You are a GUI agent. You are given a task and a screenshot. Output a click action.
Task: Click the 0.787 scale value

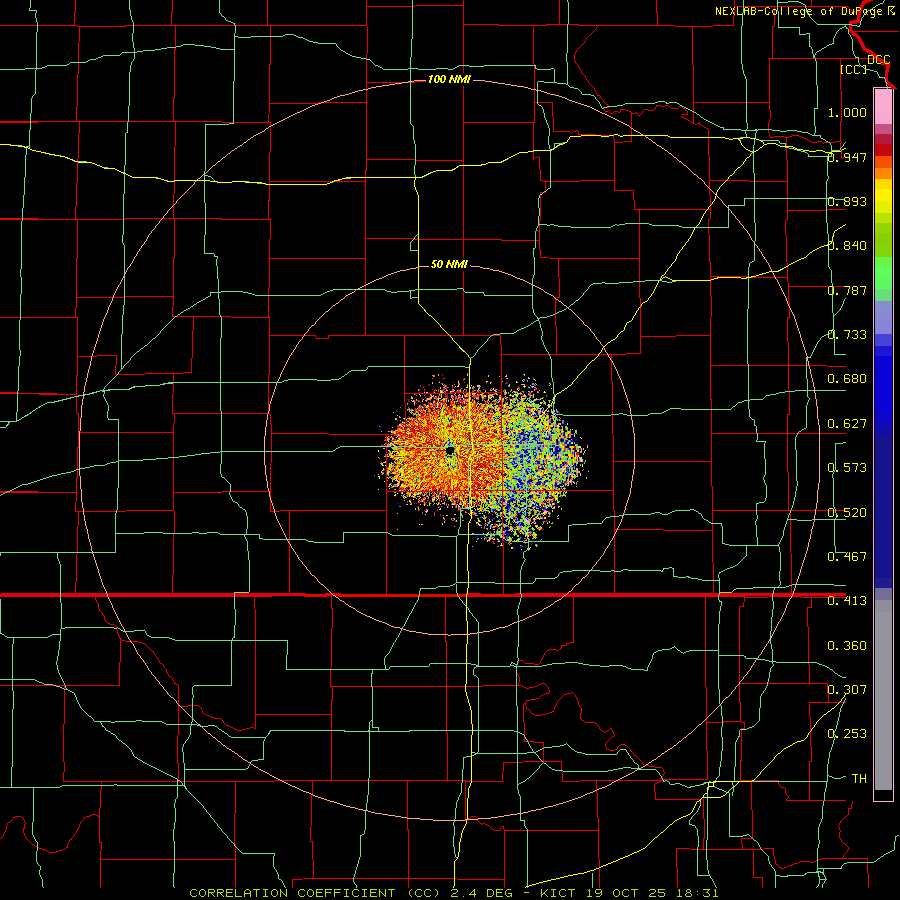[x=847, y=290]
